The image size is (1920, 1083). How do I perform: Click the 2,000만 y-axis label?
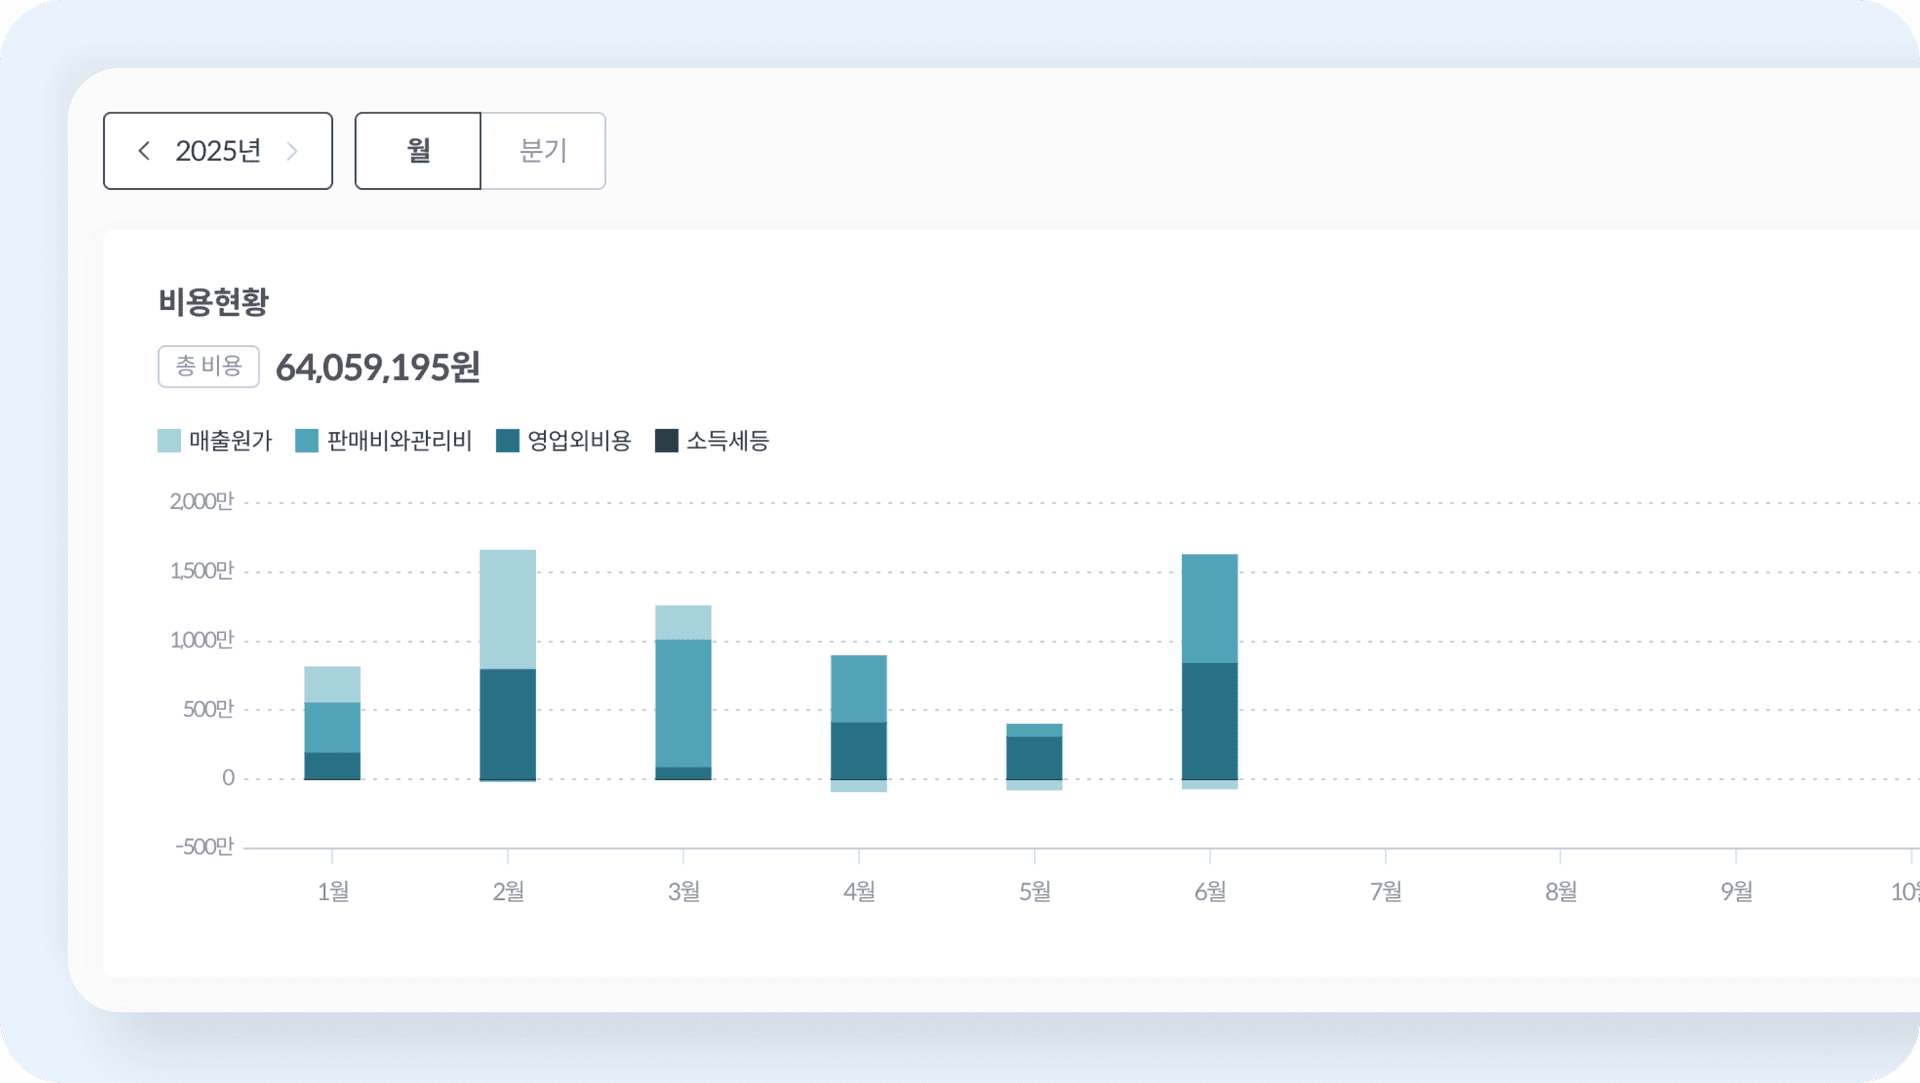[201, 501]
